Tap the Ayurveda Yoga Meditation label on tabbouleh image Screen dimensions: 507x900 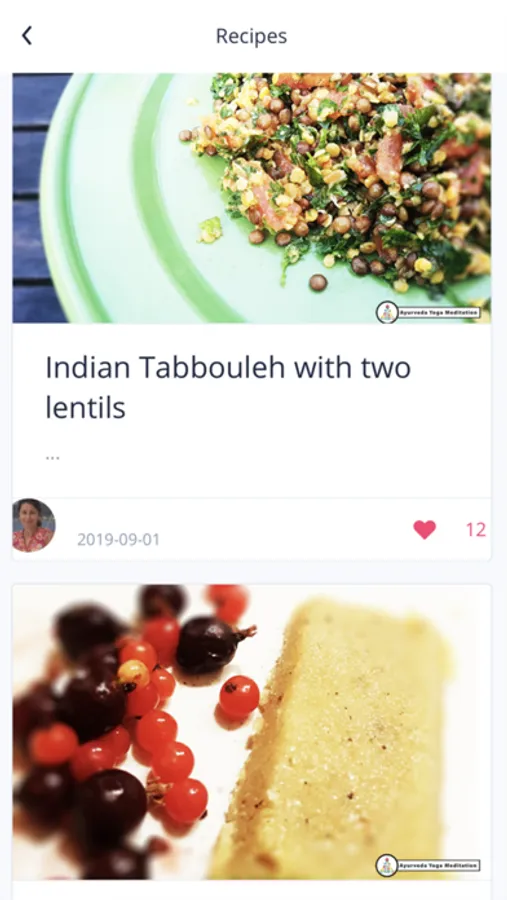click(439, 313)
